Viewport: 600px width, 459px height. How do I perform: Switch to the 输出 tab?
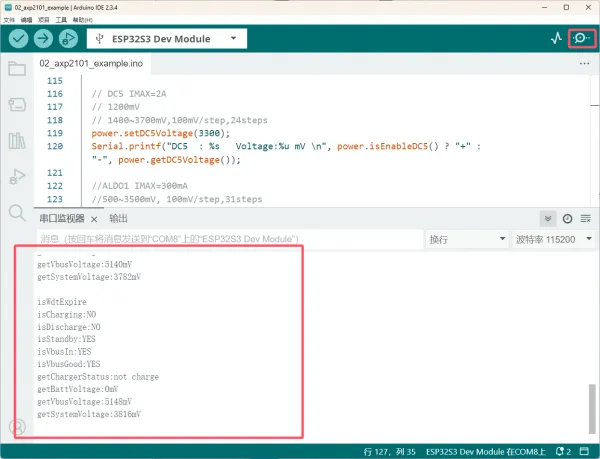(x=119, y=218)
